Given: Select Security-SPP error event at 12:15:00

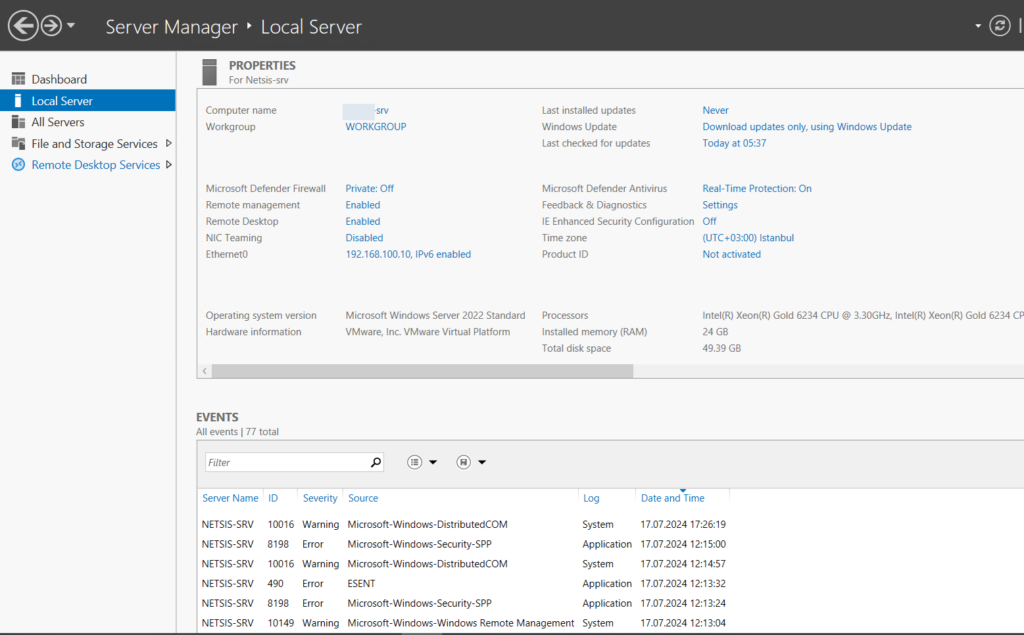Looking at the screenshot, I should (464, 544).
